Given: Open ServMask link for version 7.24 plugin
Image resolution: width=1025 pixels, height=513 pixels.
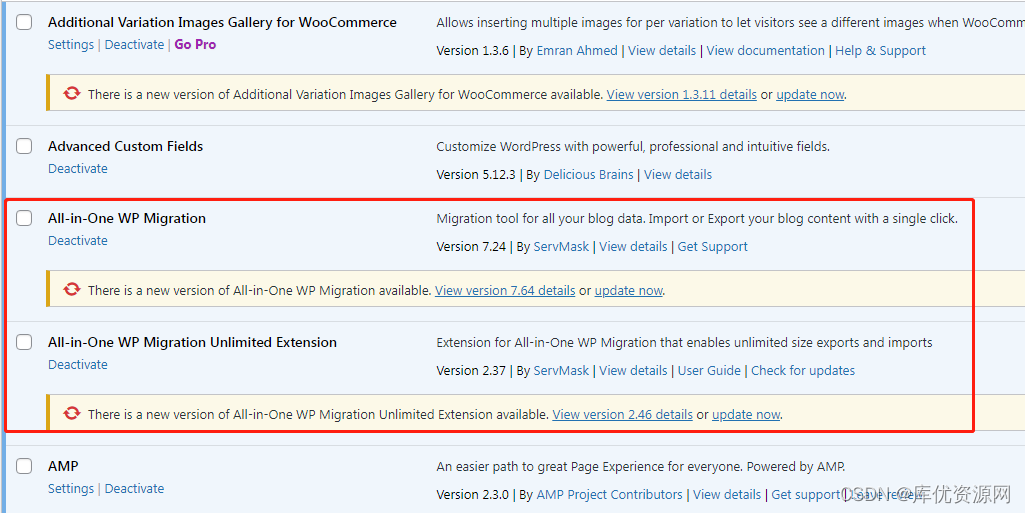Looking at the screenshot, I should [x=561, y=246].
